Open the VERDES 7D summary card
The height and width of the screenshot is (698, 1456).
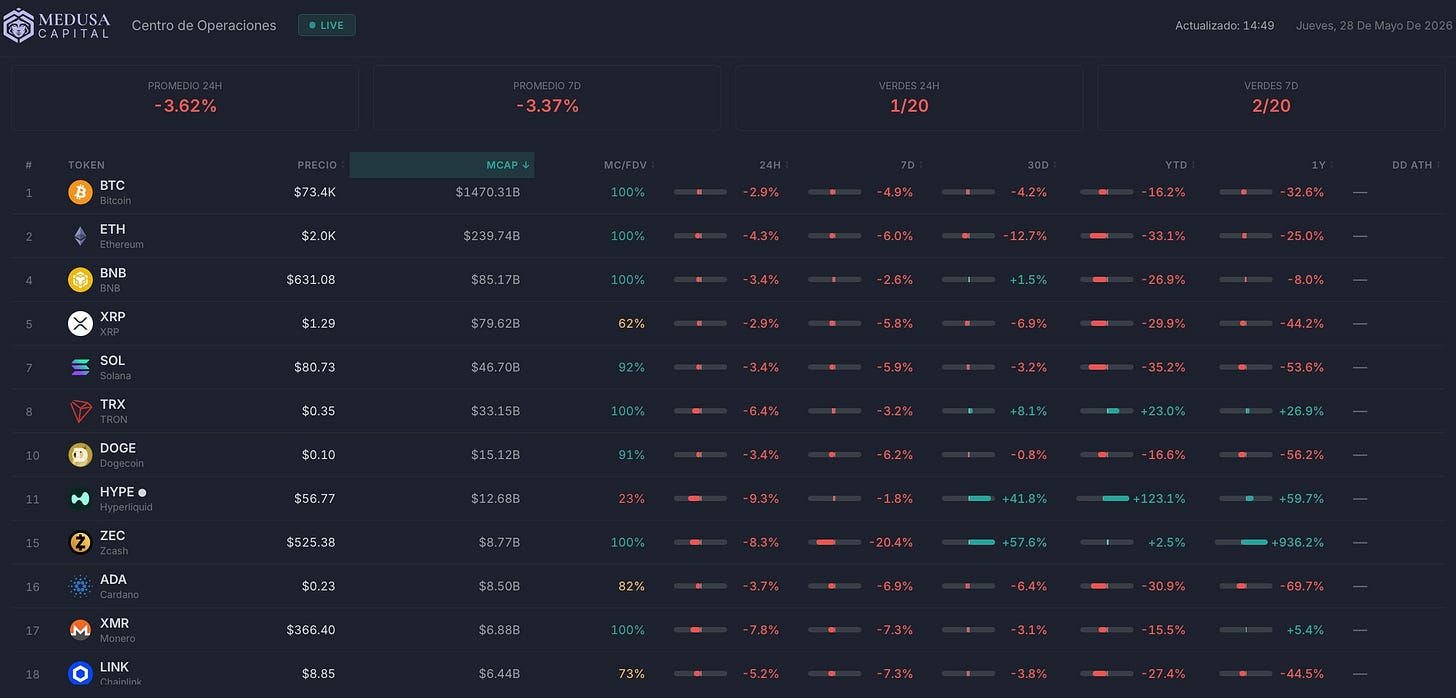click(x=1271, y=98)
